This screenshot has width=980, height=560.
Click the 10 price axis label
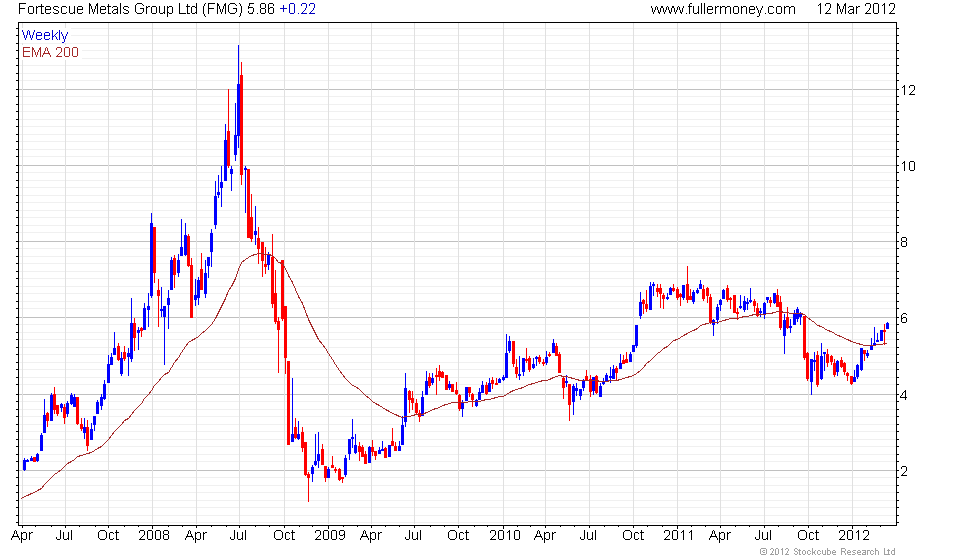click(x=908, y=166)
